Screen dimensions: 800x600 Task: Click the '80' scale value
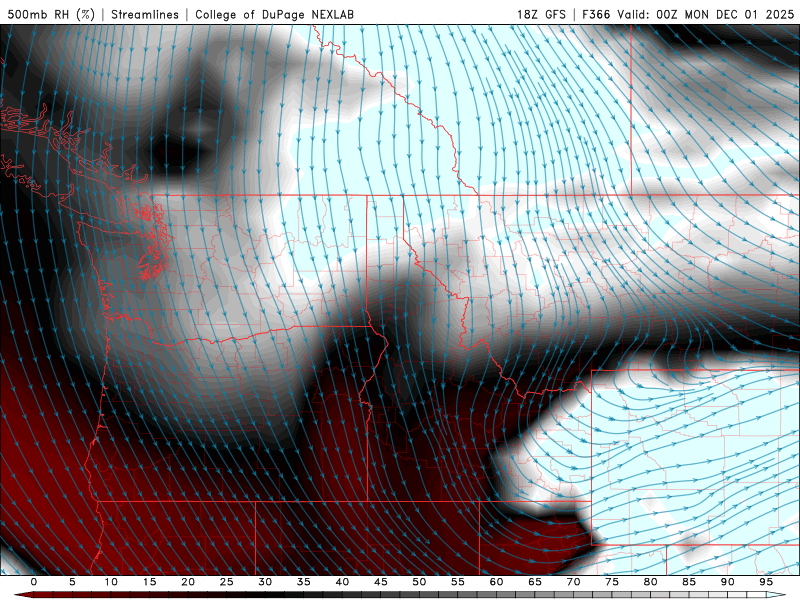651,582
